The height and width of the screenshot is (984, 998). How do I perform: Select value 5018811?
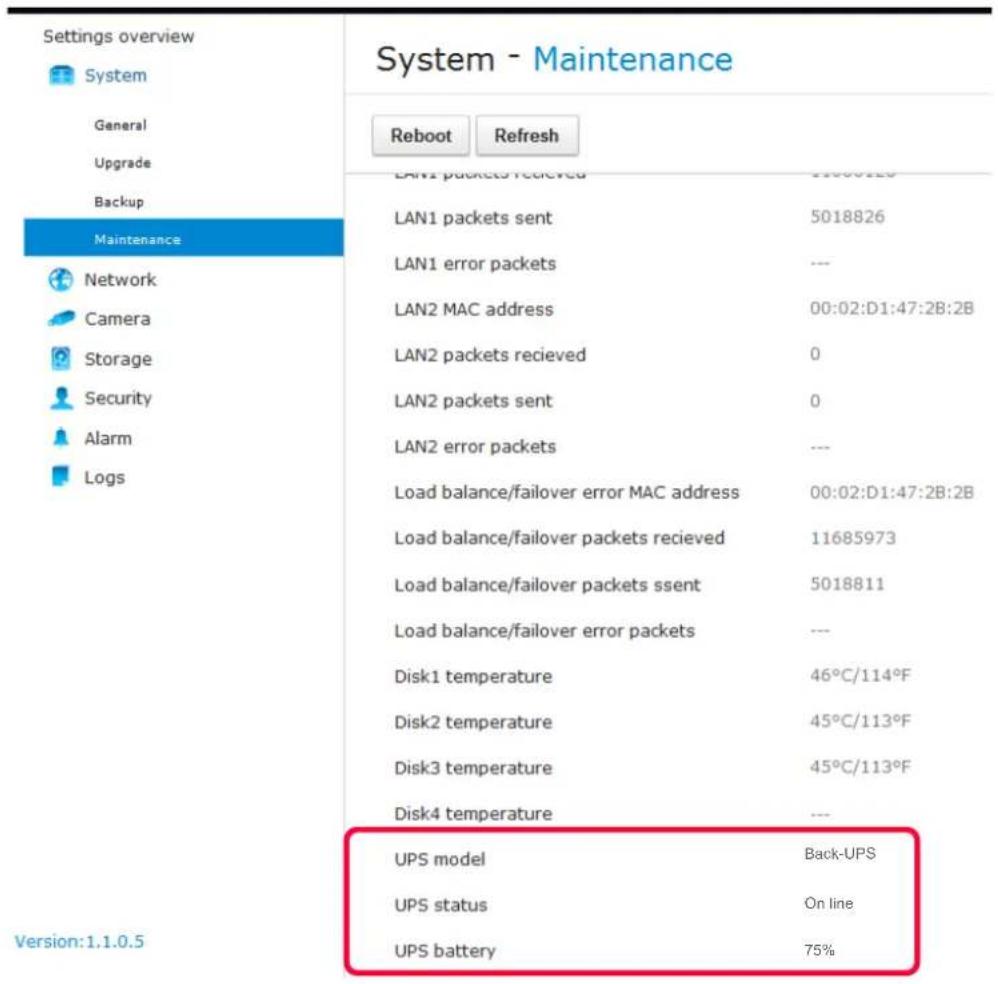(847, 584)
